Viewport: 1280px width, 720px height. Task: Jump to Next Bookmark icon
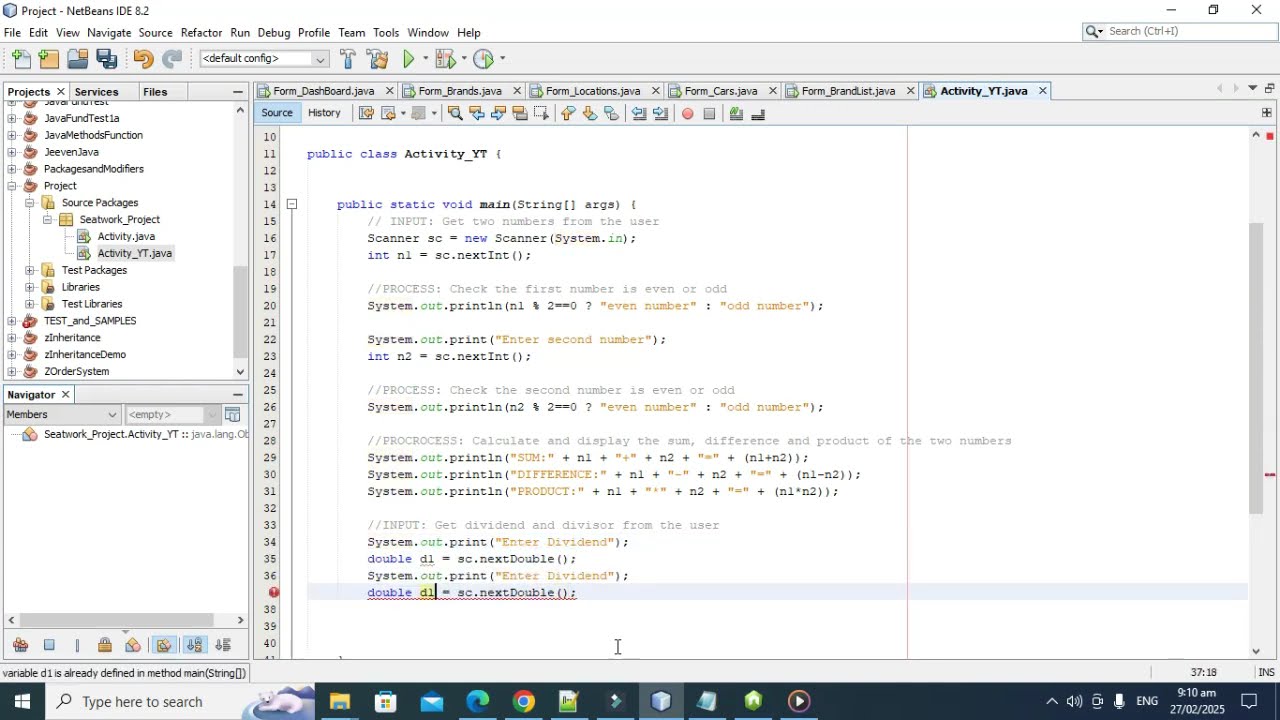pos(589,113)
